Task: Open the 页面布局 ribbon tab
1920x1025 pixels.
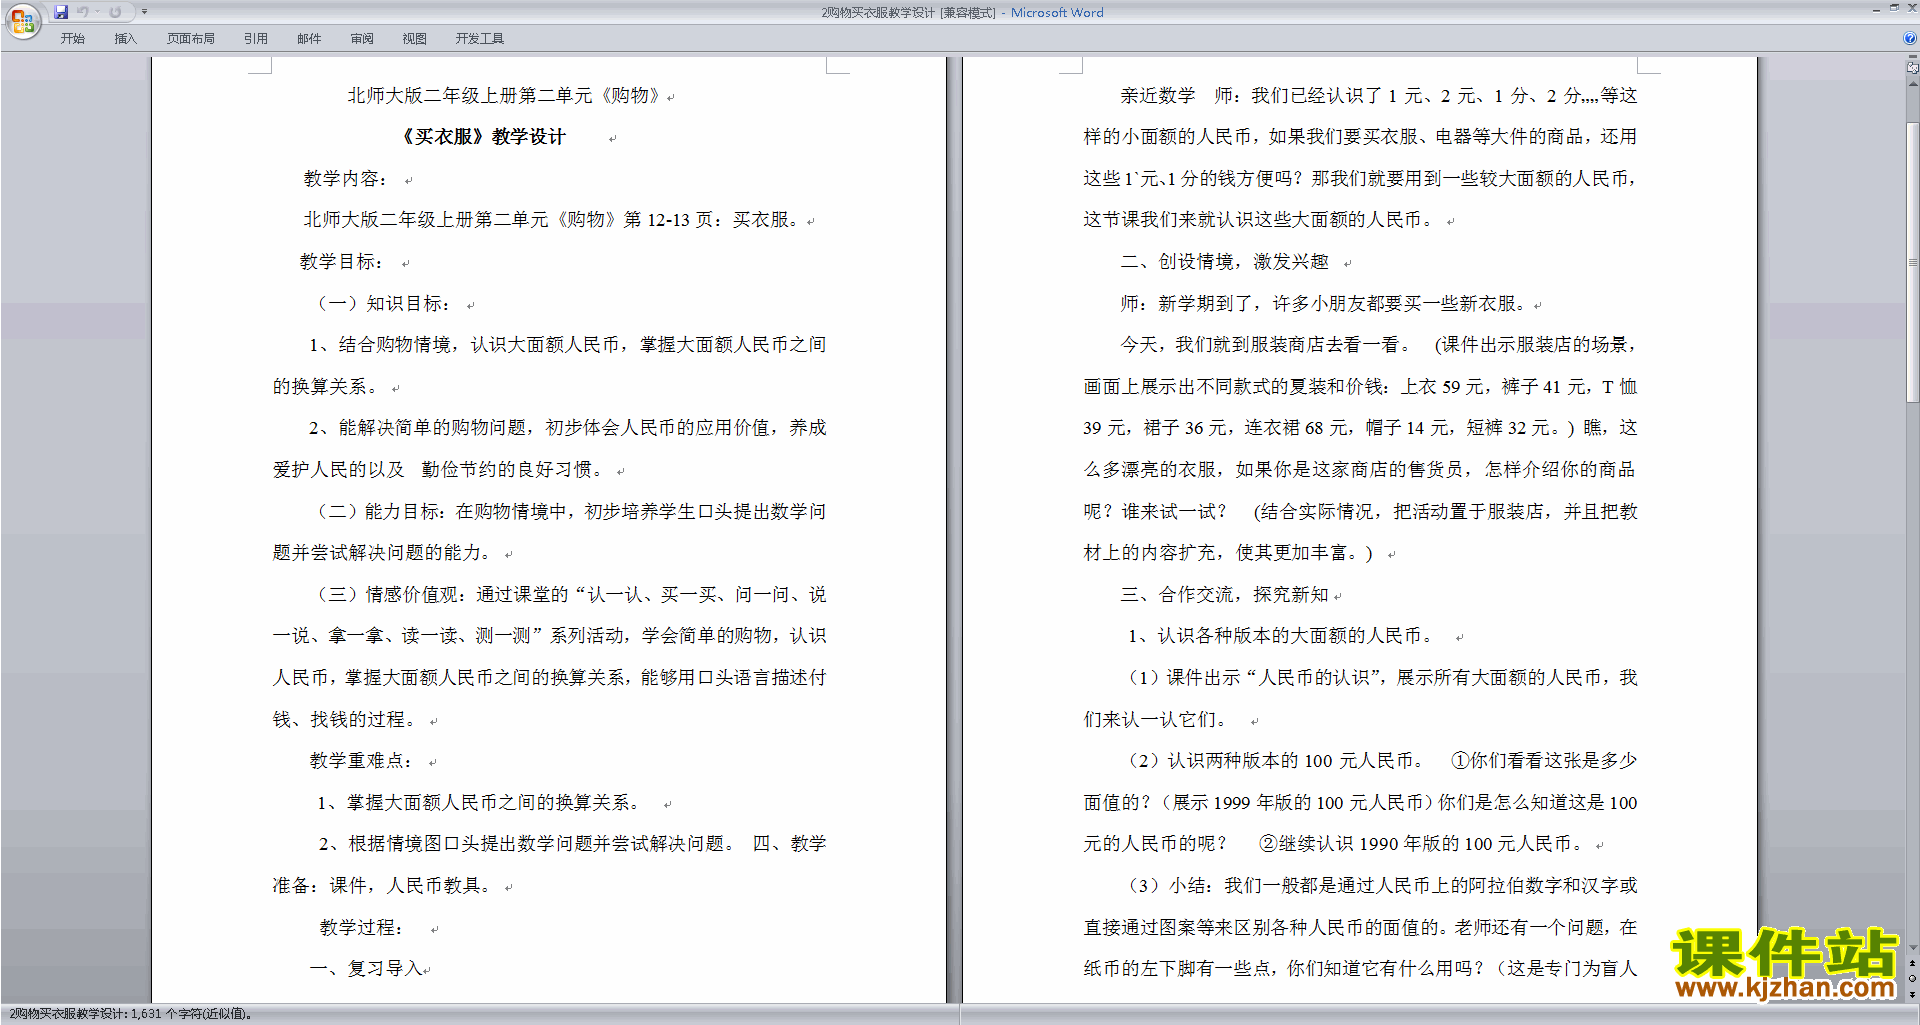Action: (x=191, y=38)
